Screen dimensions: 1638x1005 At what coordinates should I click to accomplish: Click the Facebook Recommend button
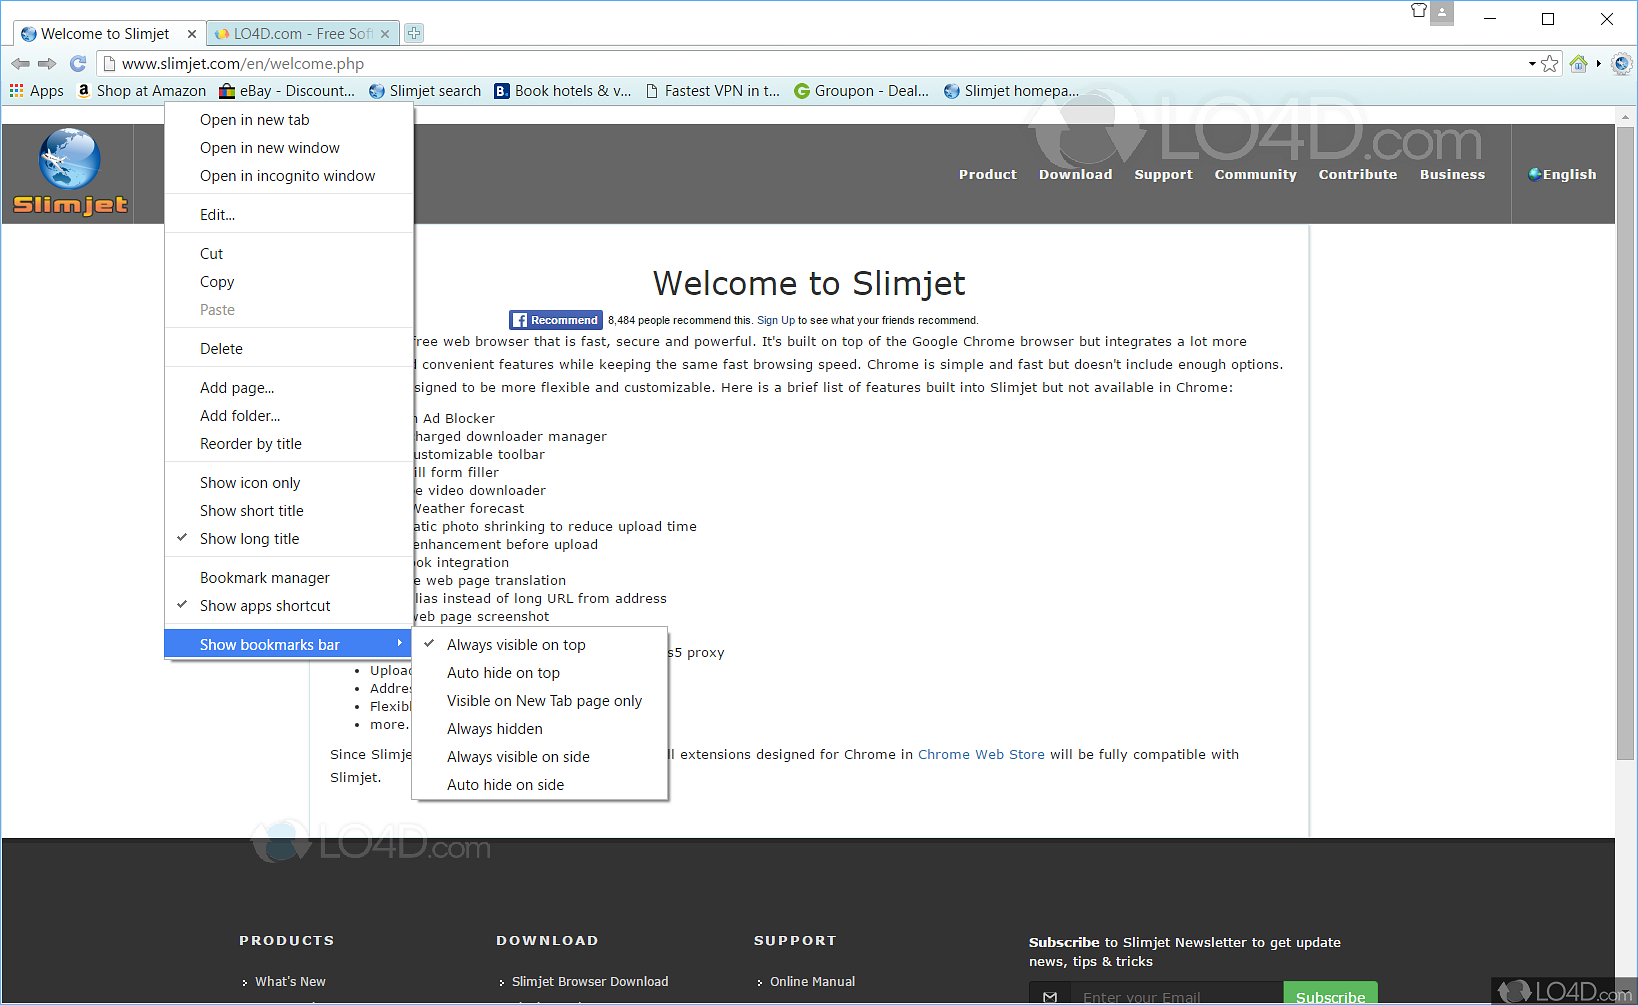click(x=555, y=319)
